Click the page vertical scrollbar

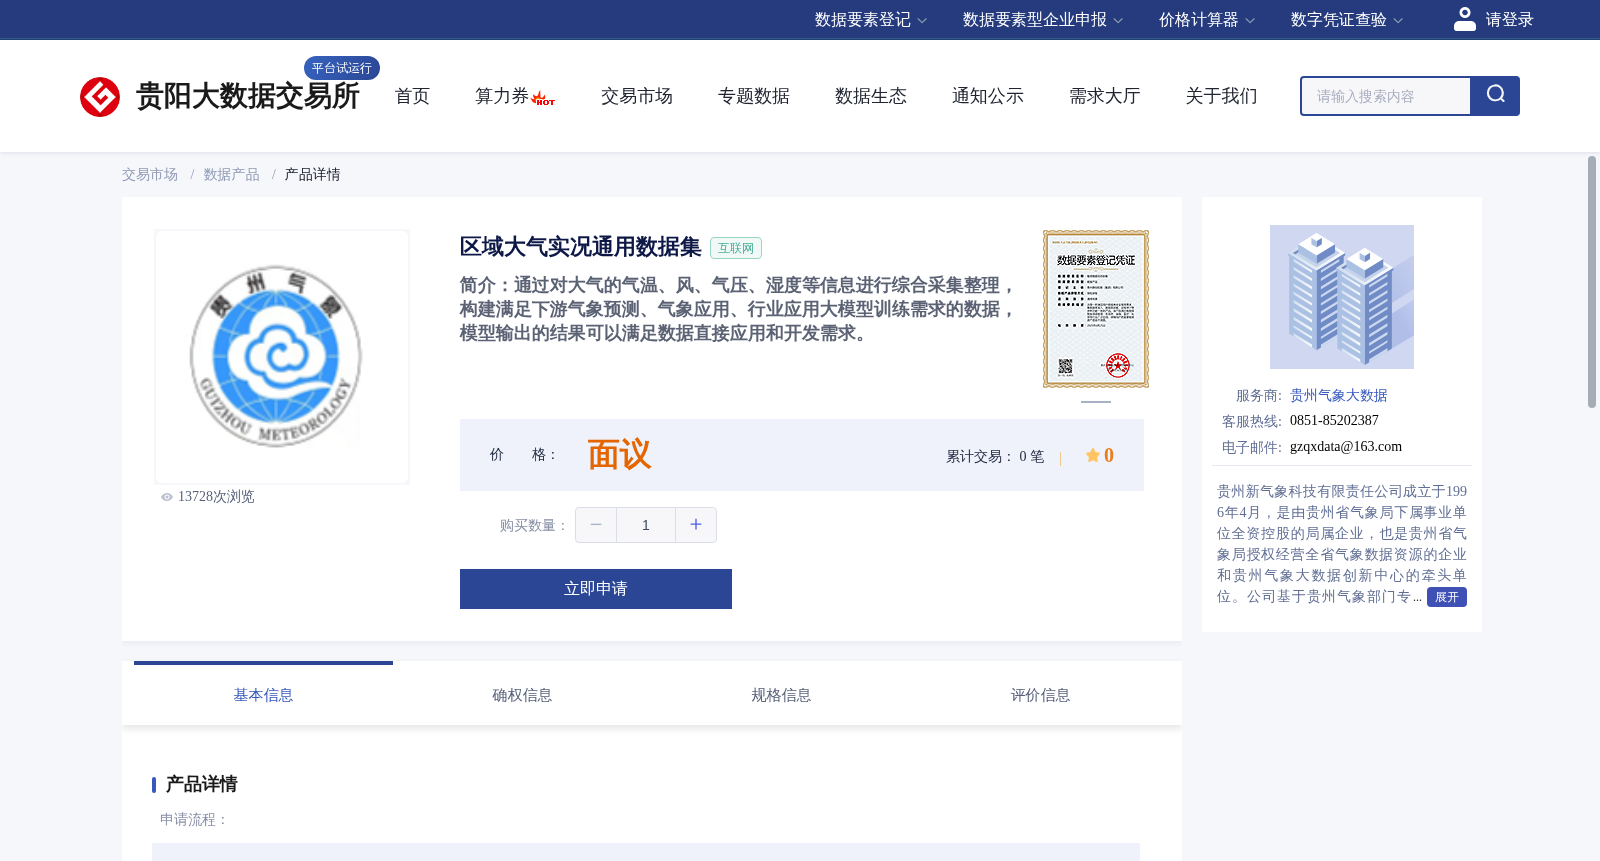(1592, 282)
